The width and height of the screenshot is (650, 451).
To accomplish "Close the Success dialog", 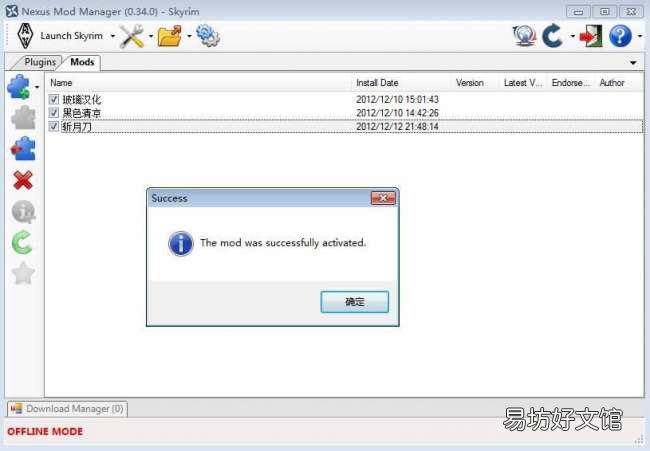I will (383, 198).
